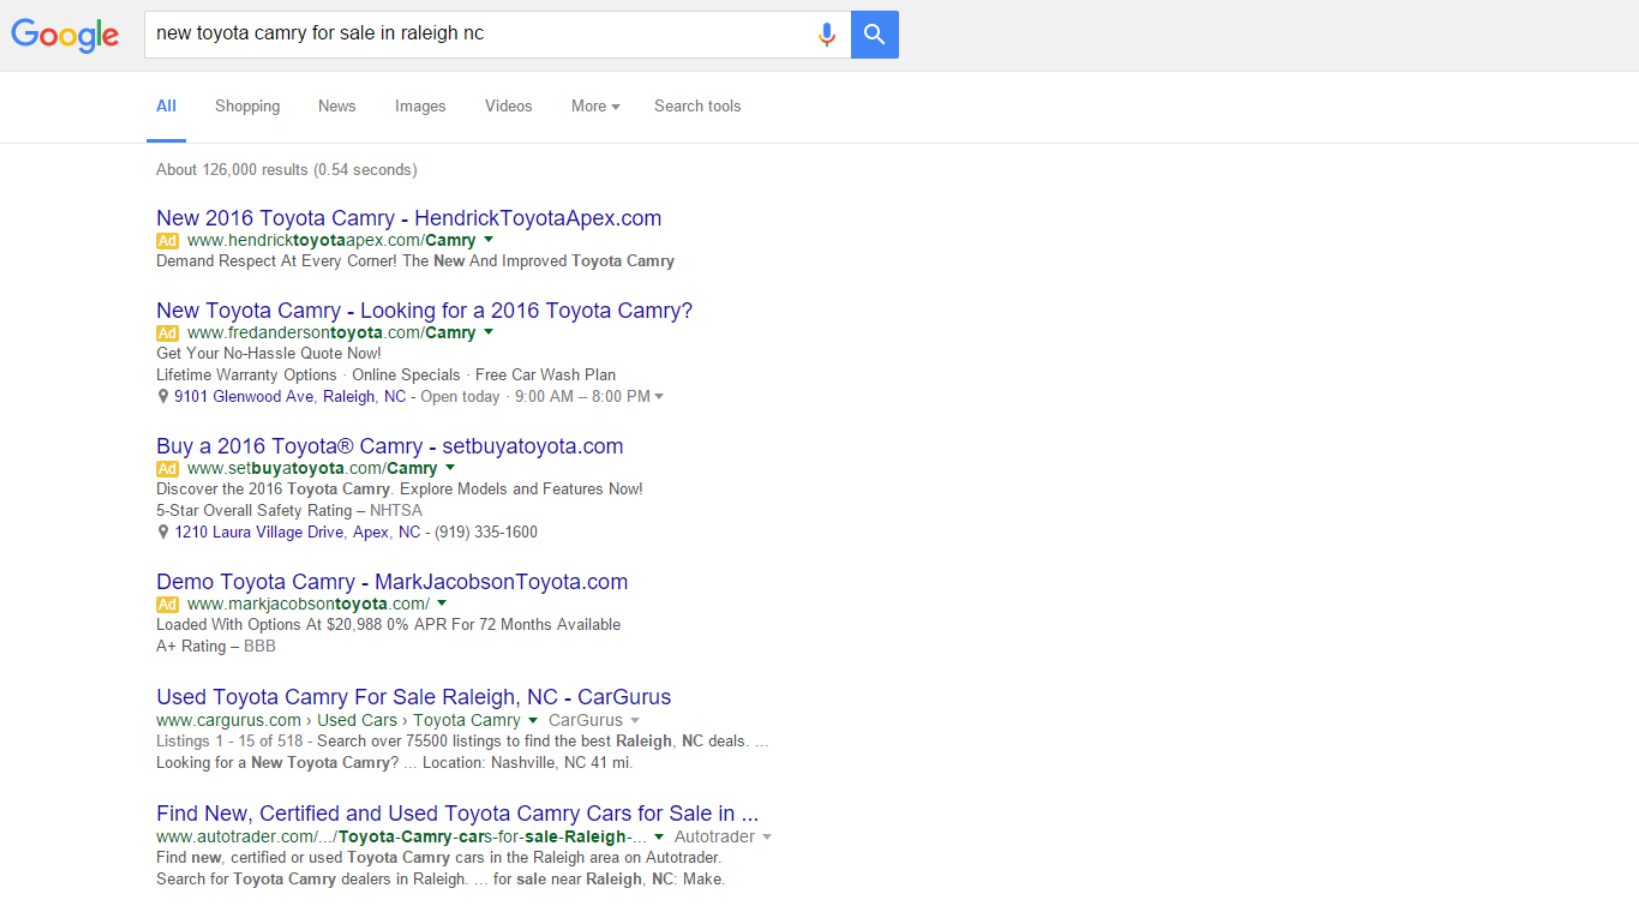Expand arrow next to markjacobsontoyota.com URL

point(442,604)
